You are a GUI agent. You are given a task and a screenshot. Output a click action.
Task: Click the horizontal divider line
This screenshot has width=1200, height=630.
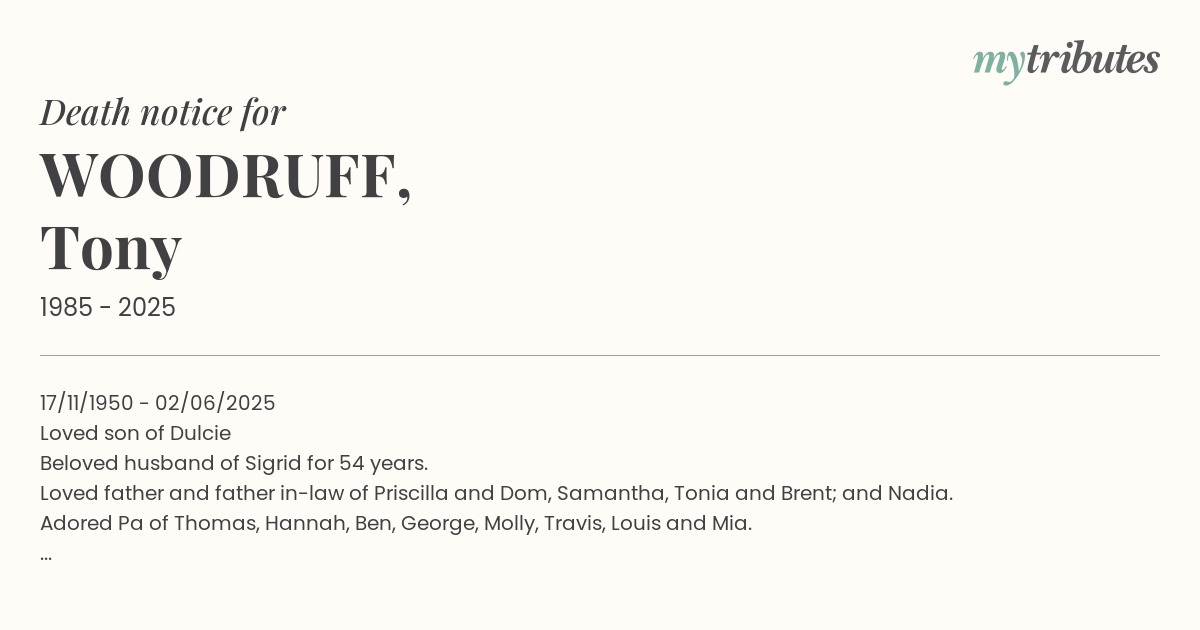[x=600, y=355]
